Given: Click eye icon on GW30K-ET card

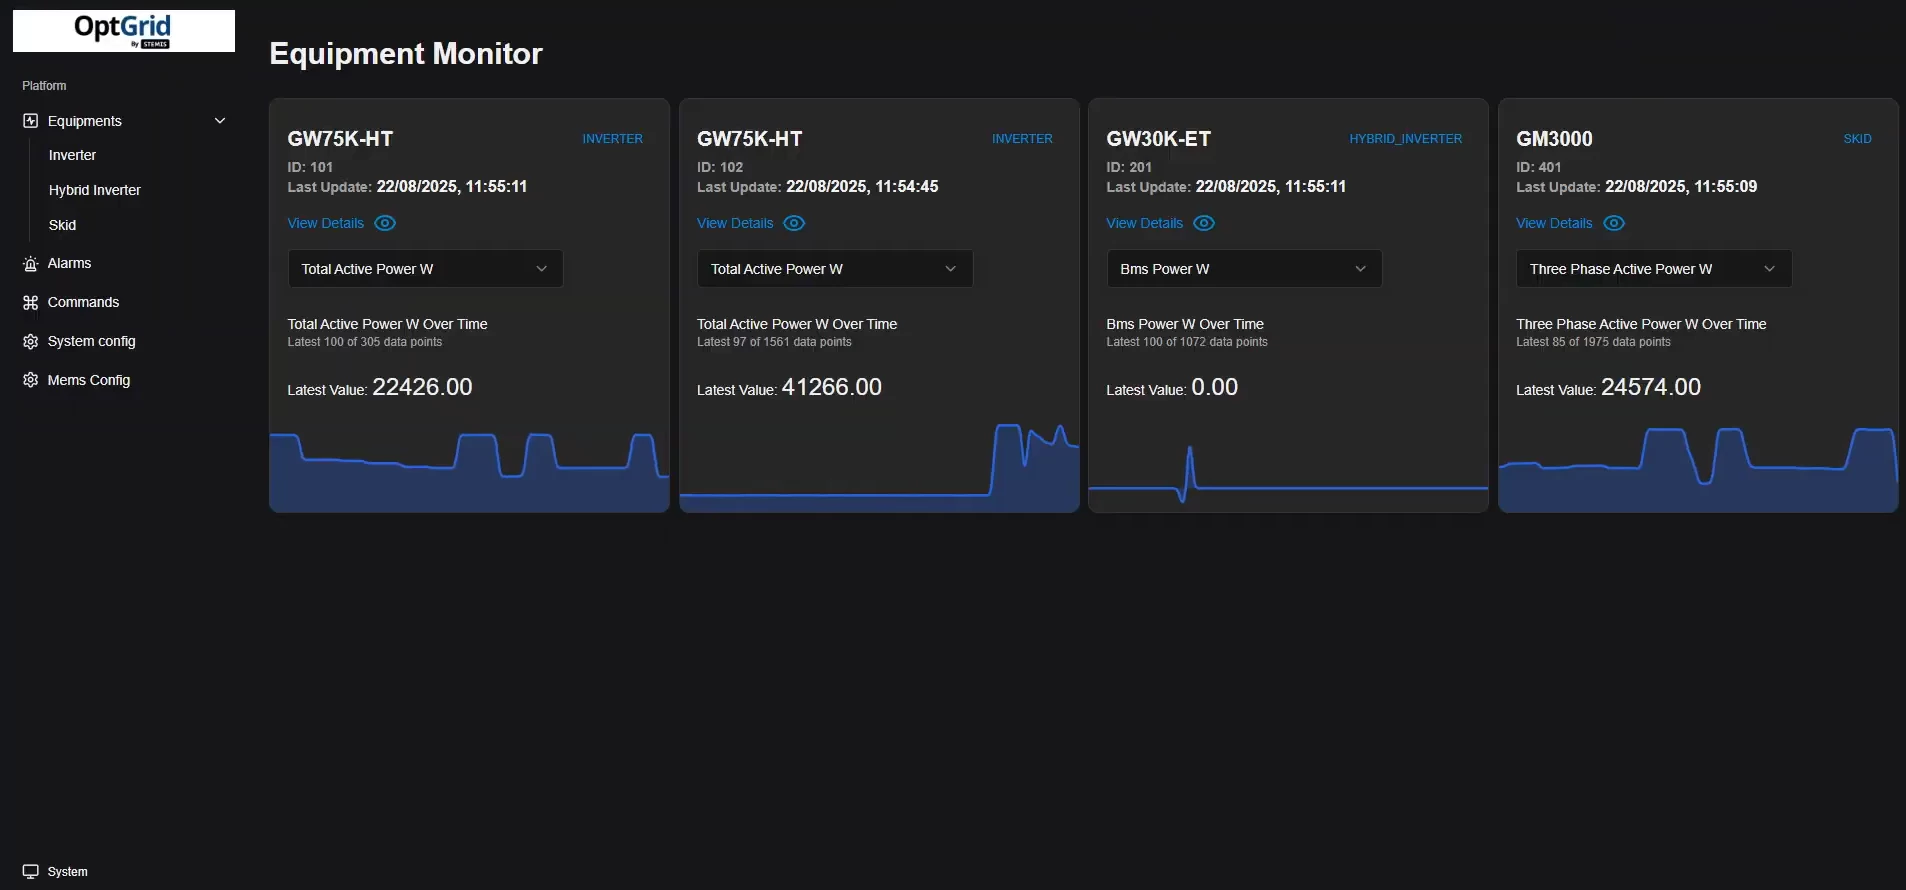Looking at the screenshot, I should pos(1204,223).
